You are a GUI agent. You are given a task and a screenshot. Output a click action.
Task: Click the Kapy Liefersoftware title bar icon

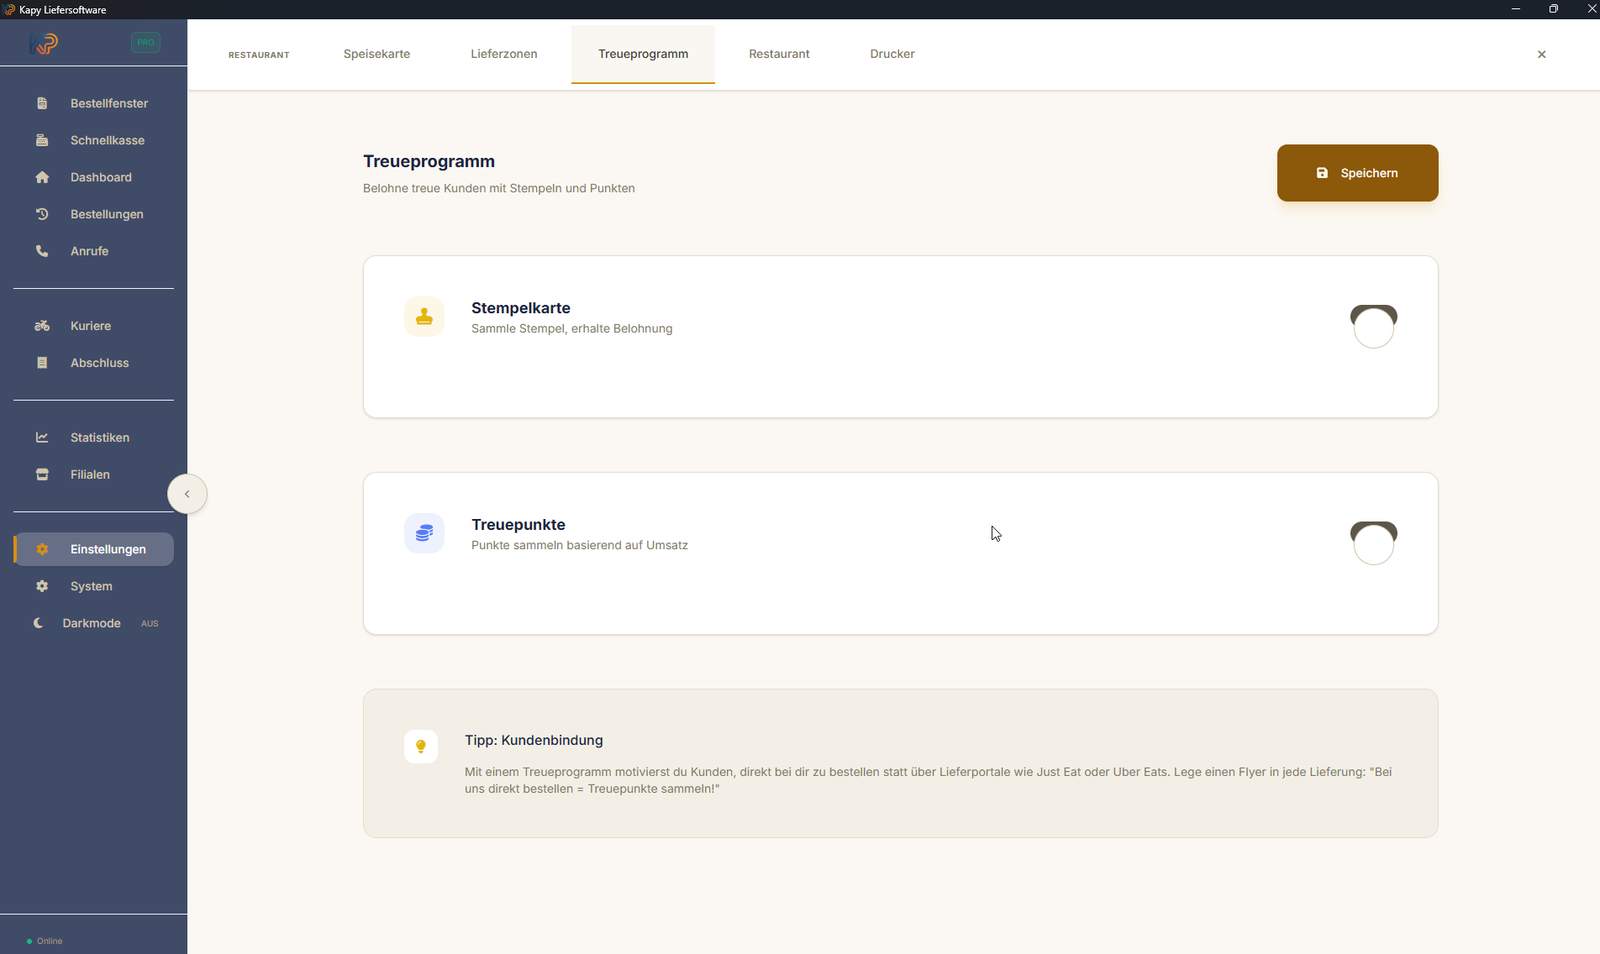(10, 9)
